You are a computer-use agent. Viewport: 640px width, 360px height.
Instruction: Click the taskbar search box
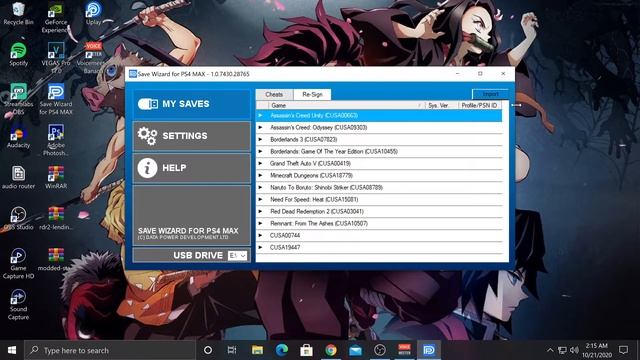[x=109, y=350]
